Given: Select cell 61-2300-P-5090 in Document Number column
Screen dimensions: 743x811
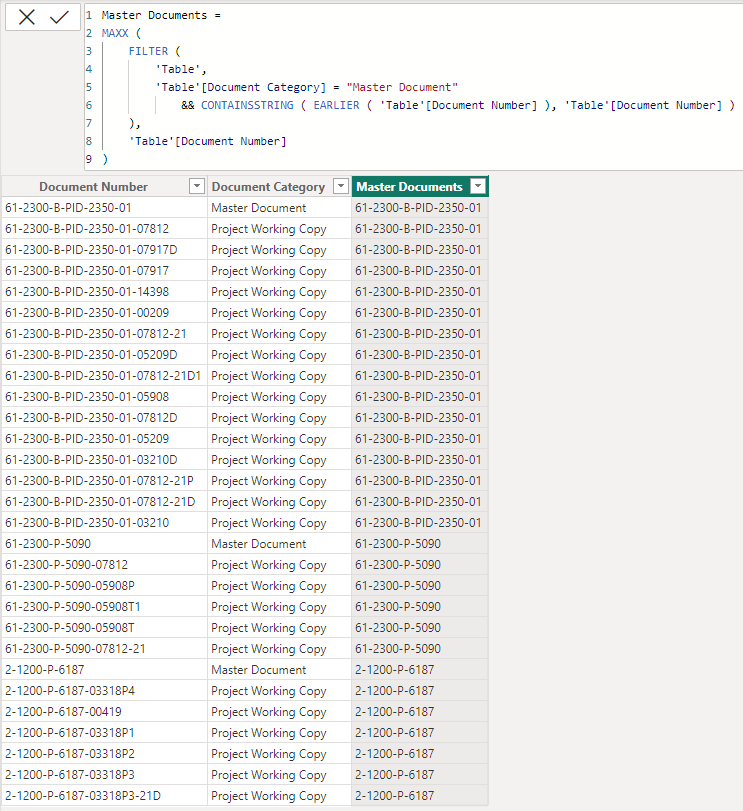Looking at the screenshot, I should 104,544.
